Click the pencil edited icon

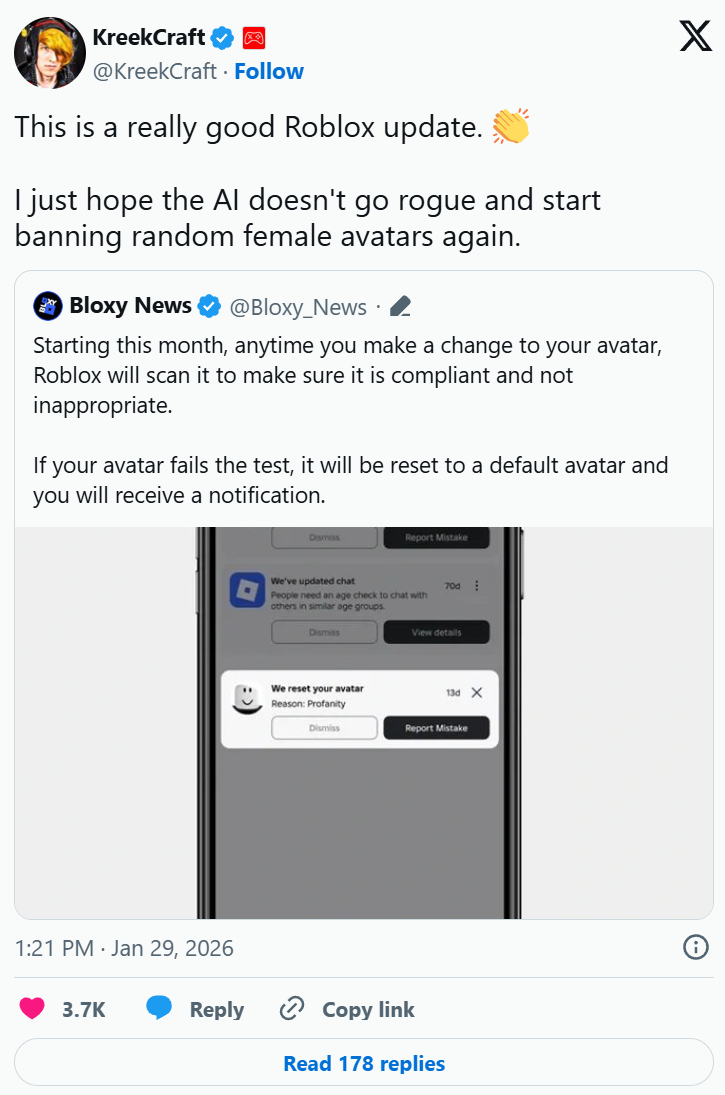click(x=401, y=306)
